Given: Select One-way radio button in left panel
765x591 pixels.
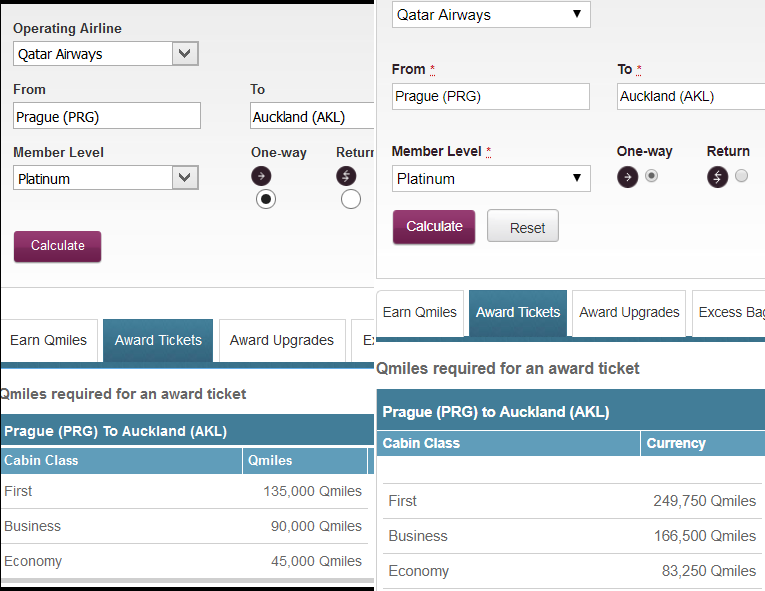Looking at the screenshot, I should coord(265,199).
